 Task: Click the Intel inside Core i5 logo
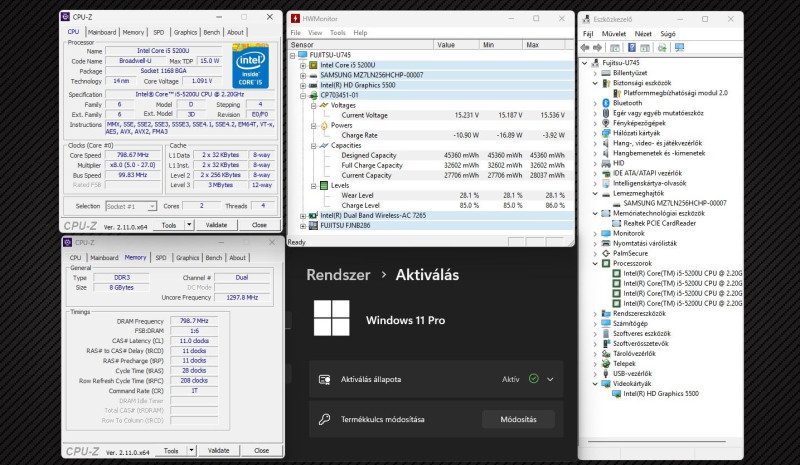tap(250, 66)
